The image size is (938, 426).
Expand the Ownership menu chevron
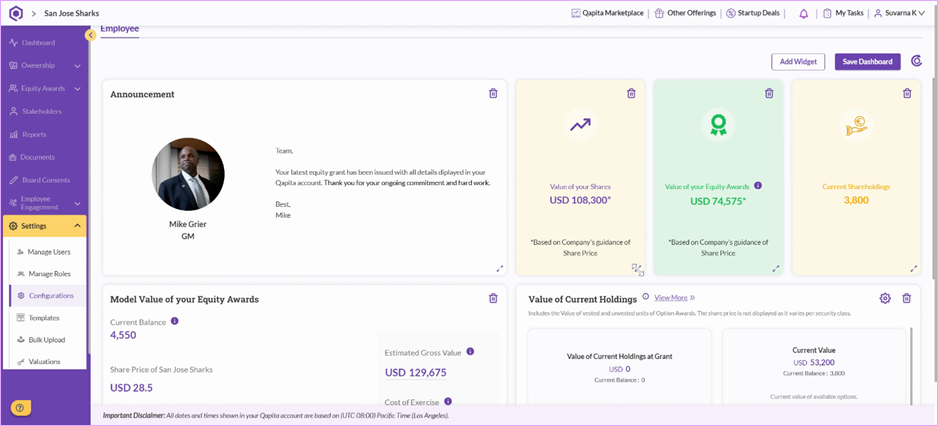77,66
